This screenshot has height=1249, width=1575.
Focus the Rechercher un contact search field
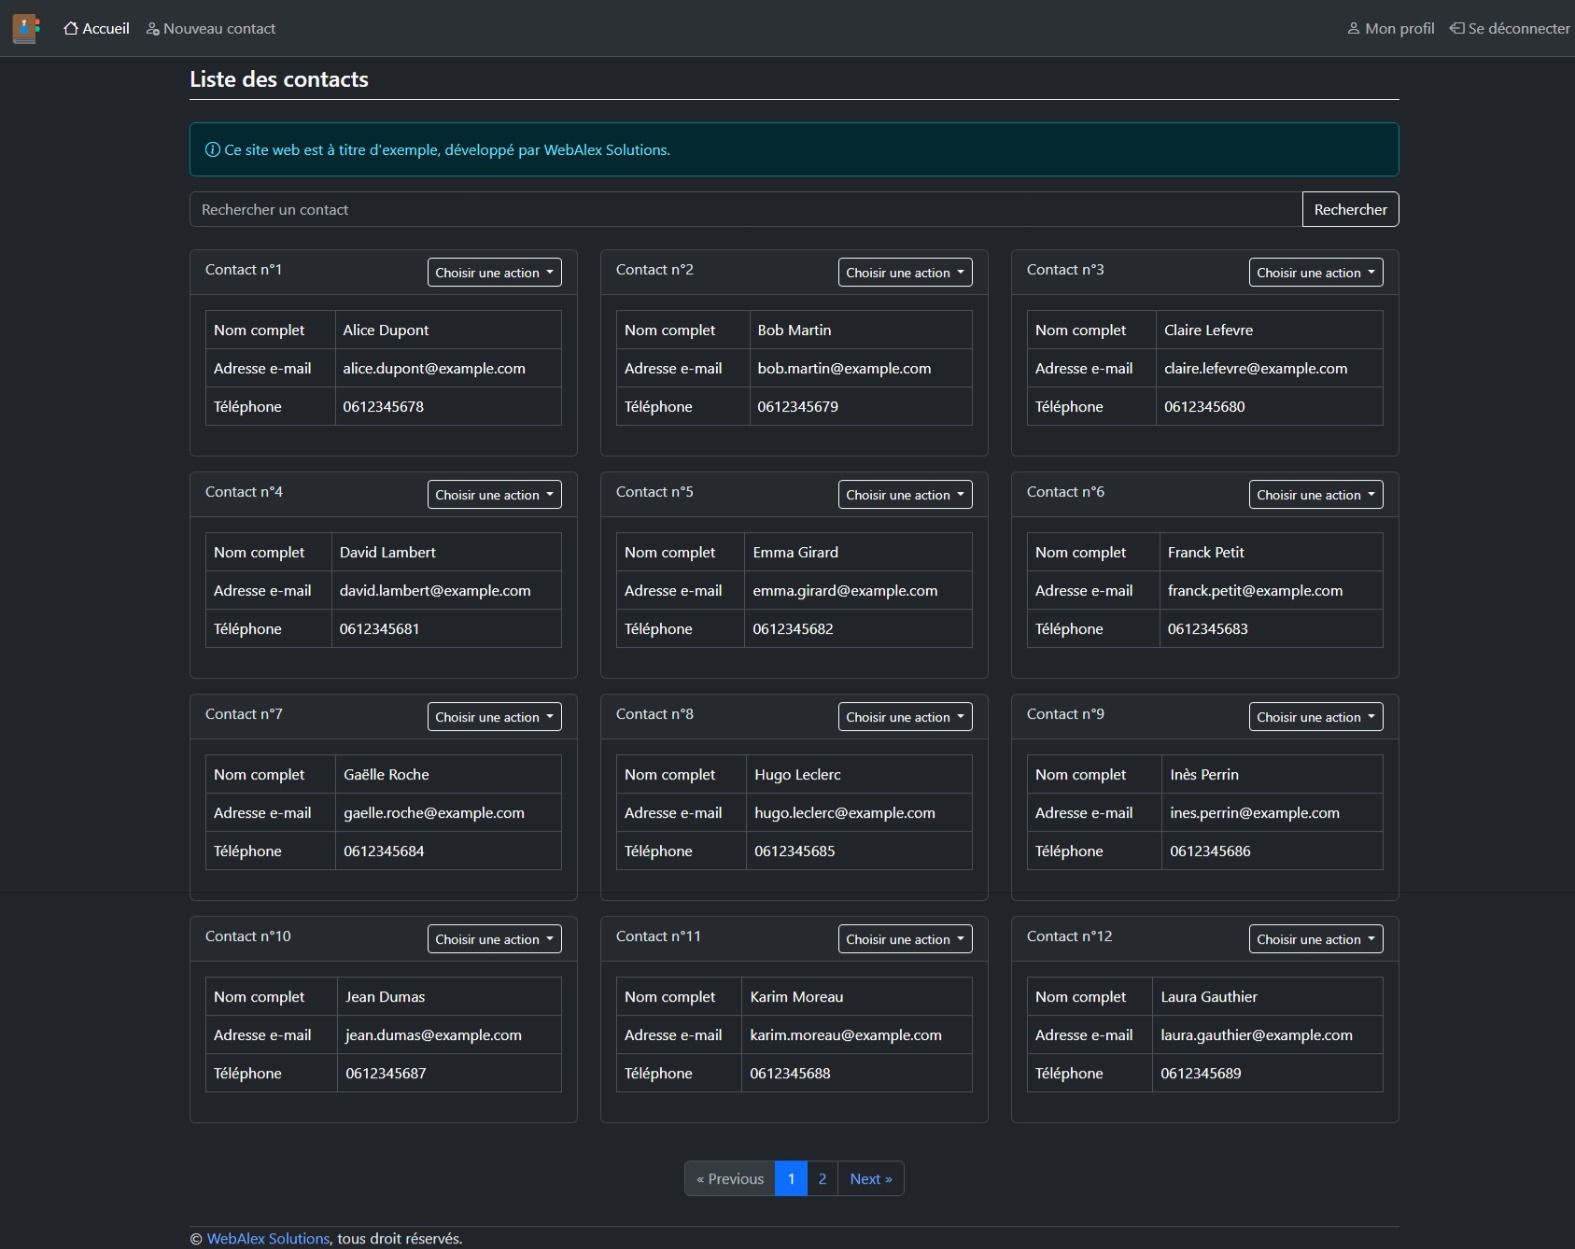(x=745, y=210)
